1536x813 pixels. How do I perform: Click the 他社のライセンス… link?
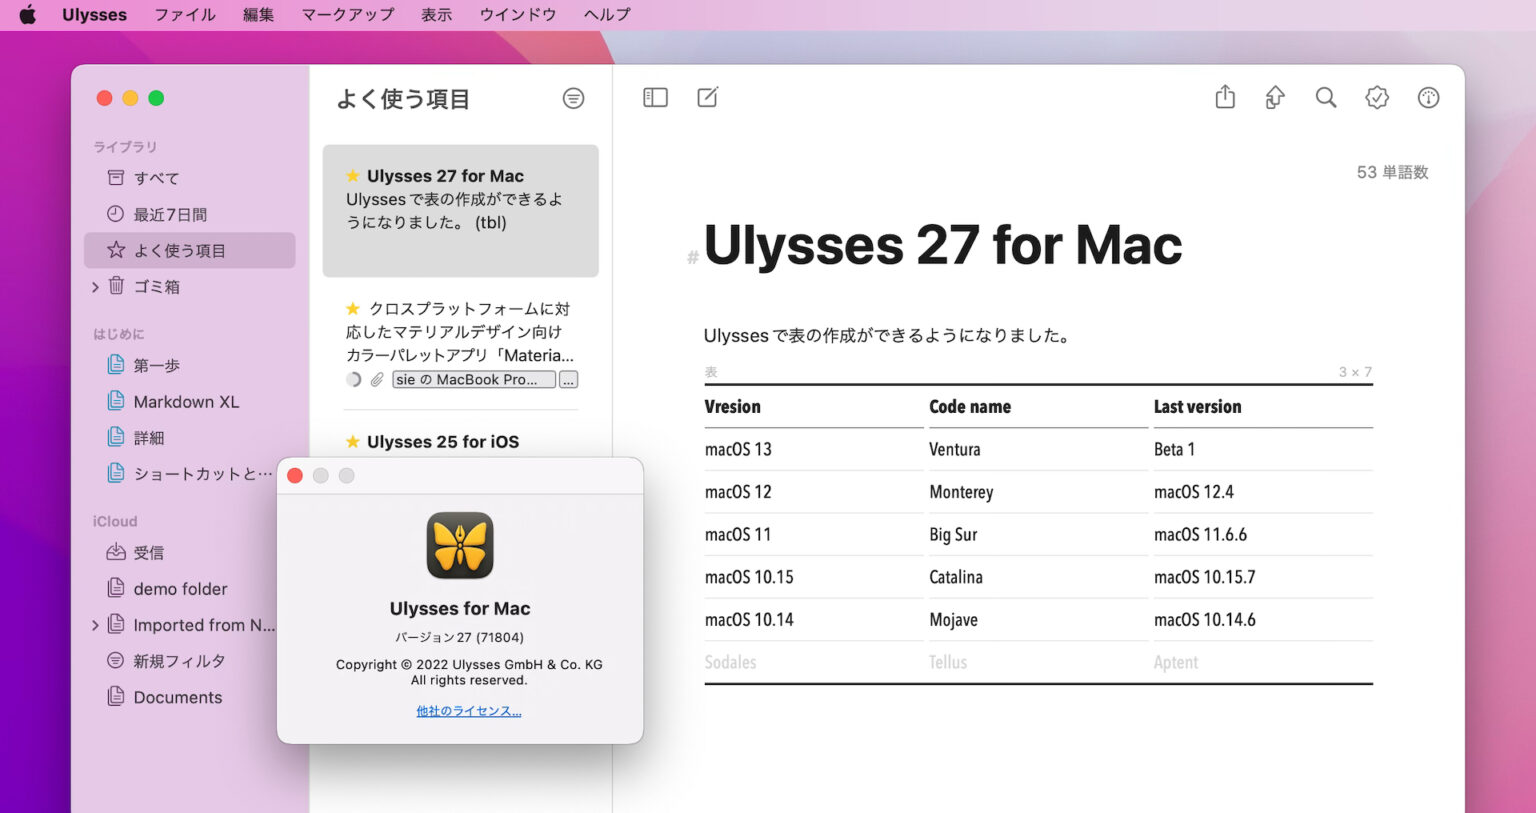click(469, 710)
